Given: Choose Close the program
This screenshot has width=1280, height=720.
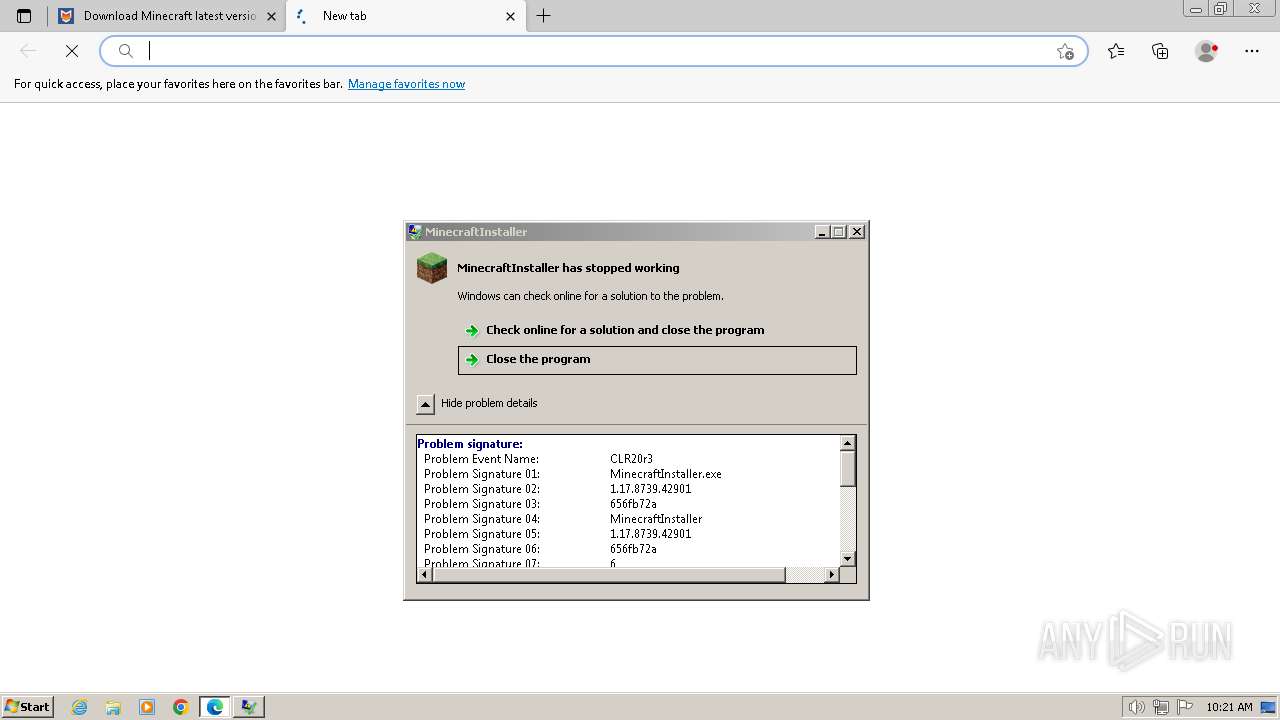Looking at the screenshot, I should pyautogui.click(x=657, y=360).
